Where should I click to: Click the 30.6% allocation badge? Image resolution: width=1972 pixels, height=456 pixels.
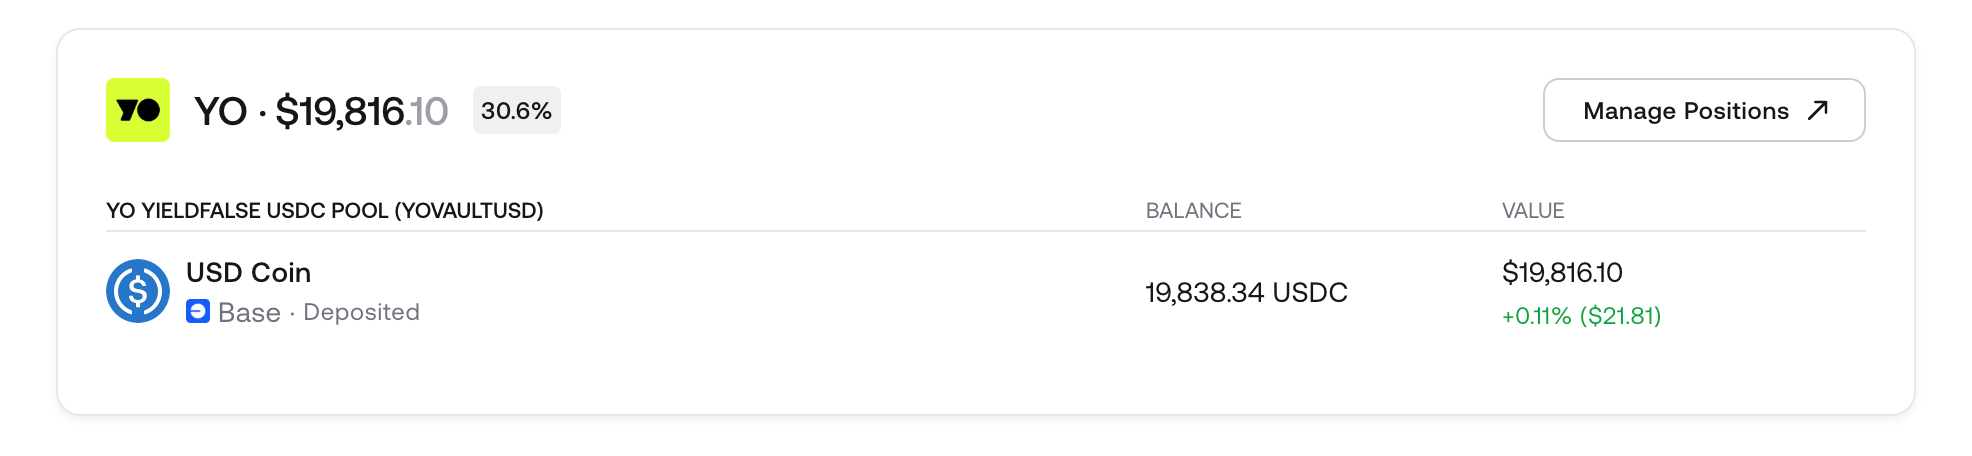[516, 110]
